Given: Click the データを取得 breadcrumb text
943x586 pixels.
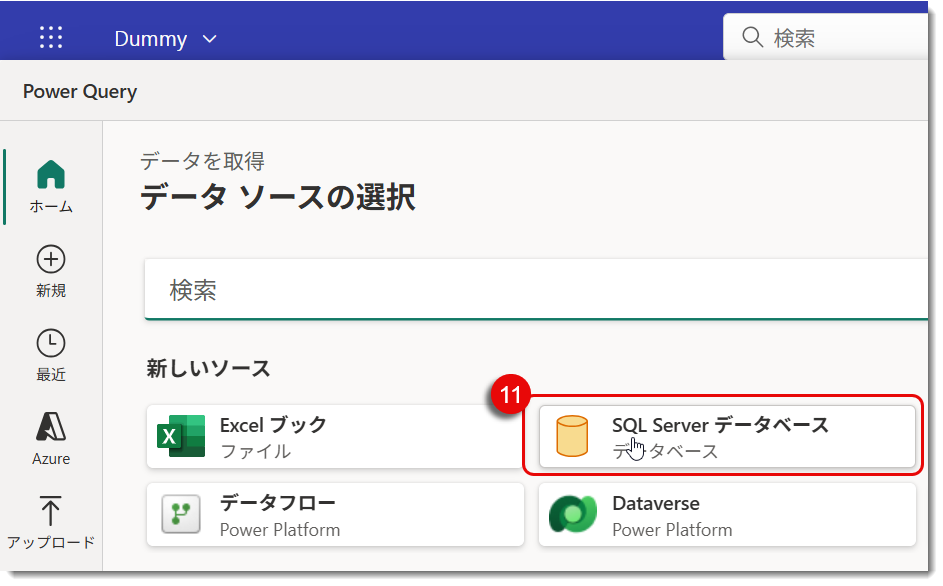Looking at the screenshot, I should [x=203, y=161].
